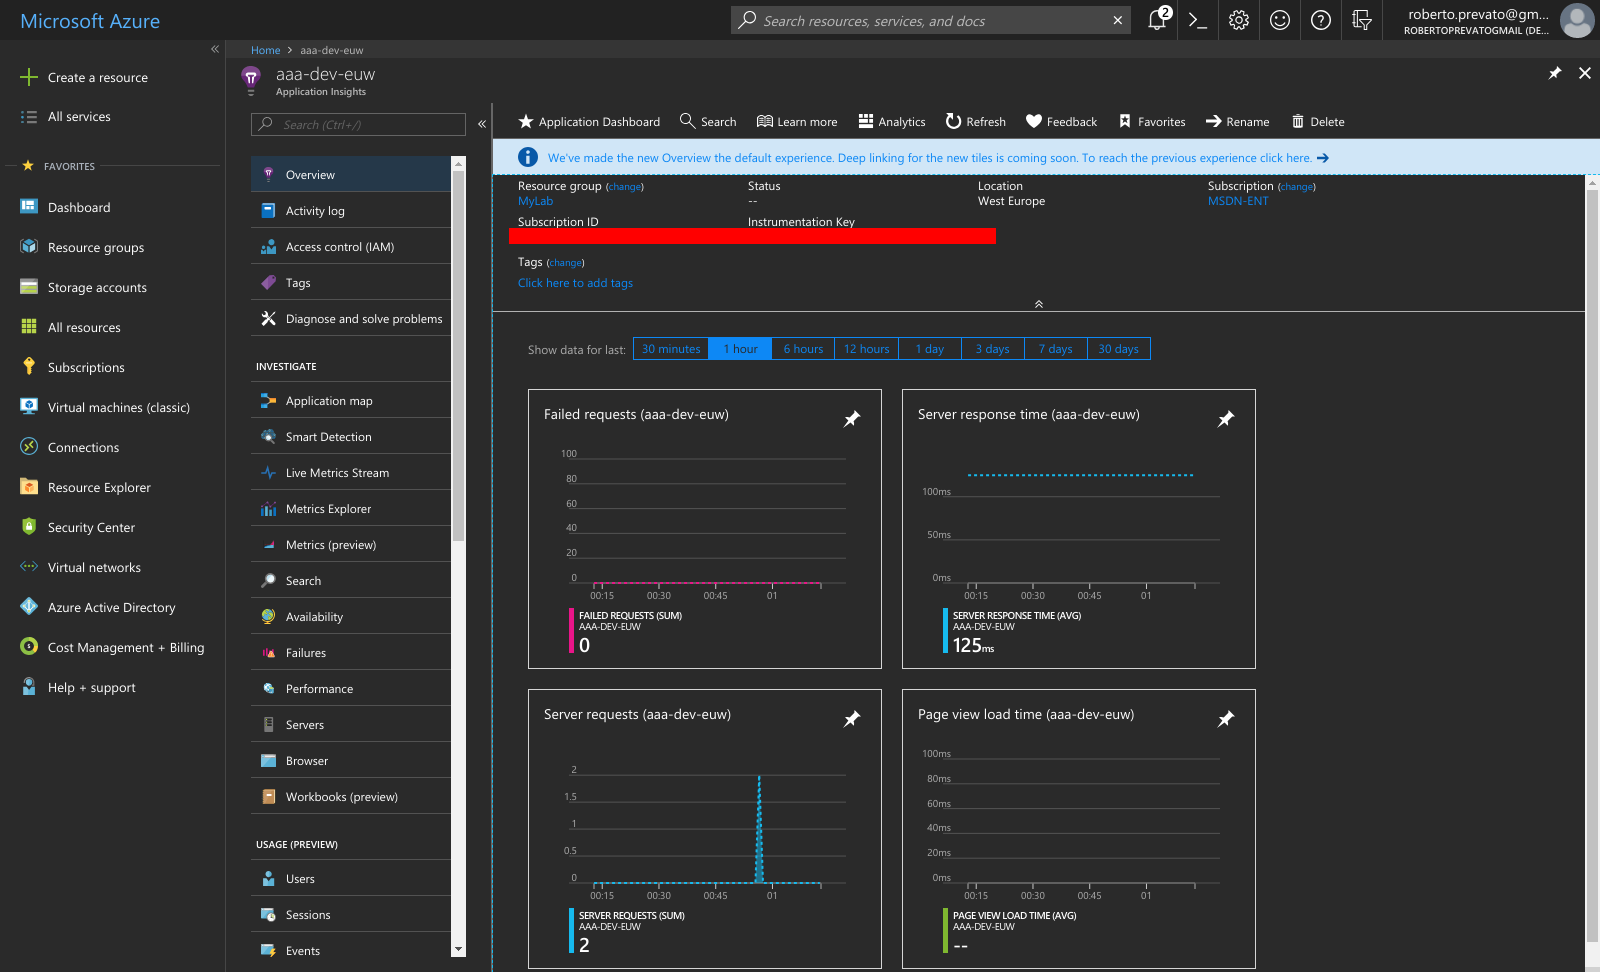Click the user account avatar
The image size is (1600, 972).
[x=1577, y=20]
